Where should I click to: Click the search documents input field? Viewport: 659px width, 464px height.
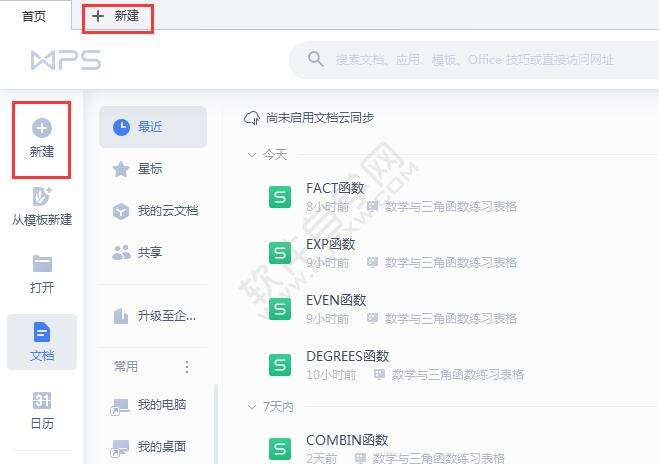pyautogui.click(x=475, y=60)
